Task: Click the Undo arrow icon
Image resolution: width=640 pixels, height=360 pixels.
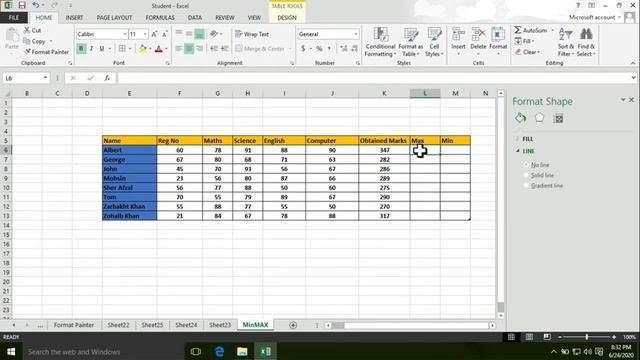Action: click(x=36, y=5)
